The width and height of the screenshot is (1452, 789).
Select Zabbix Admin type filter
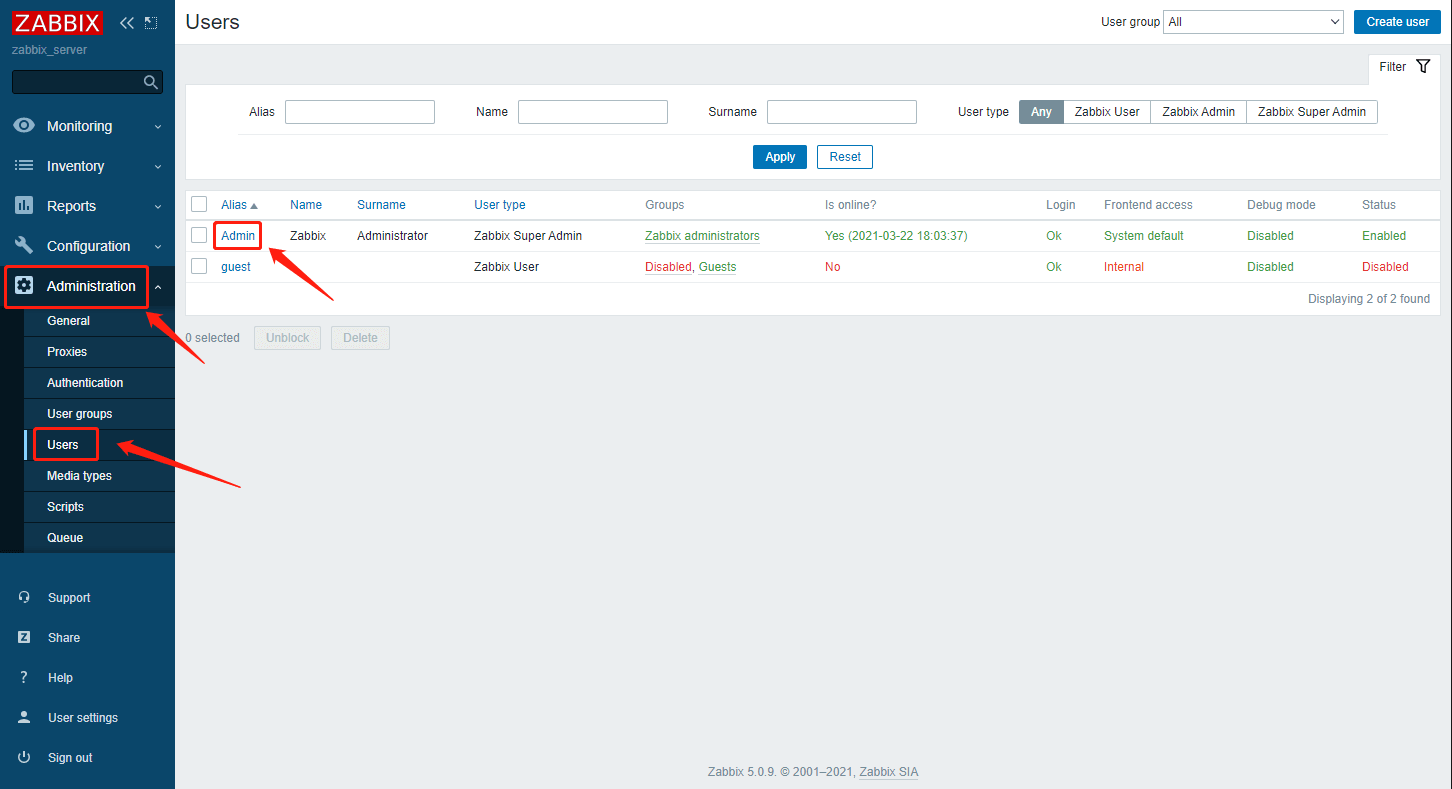pyautogui.click(x=1198, y=112)
